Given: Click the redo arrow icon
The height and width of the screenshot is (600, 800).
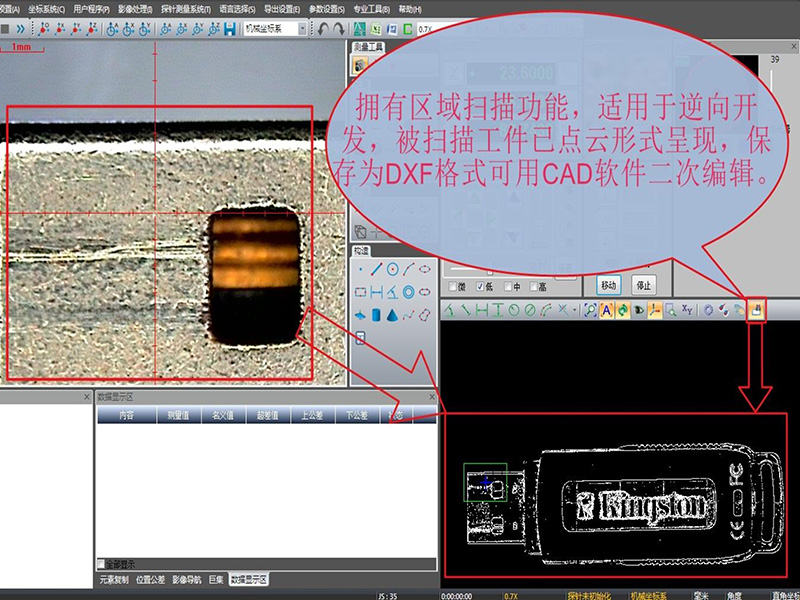Looking at the screenshot, I should [x=339, y=29].
